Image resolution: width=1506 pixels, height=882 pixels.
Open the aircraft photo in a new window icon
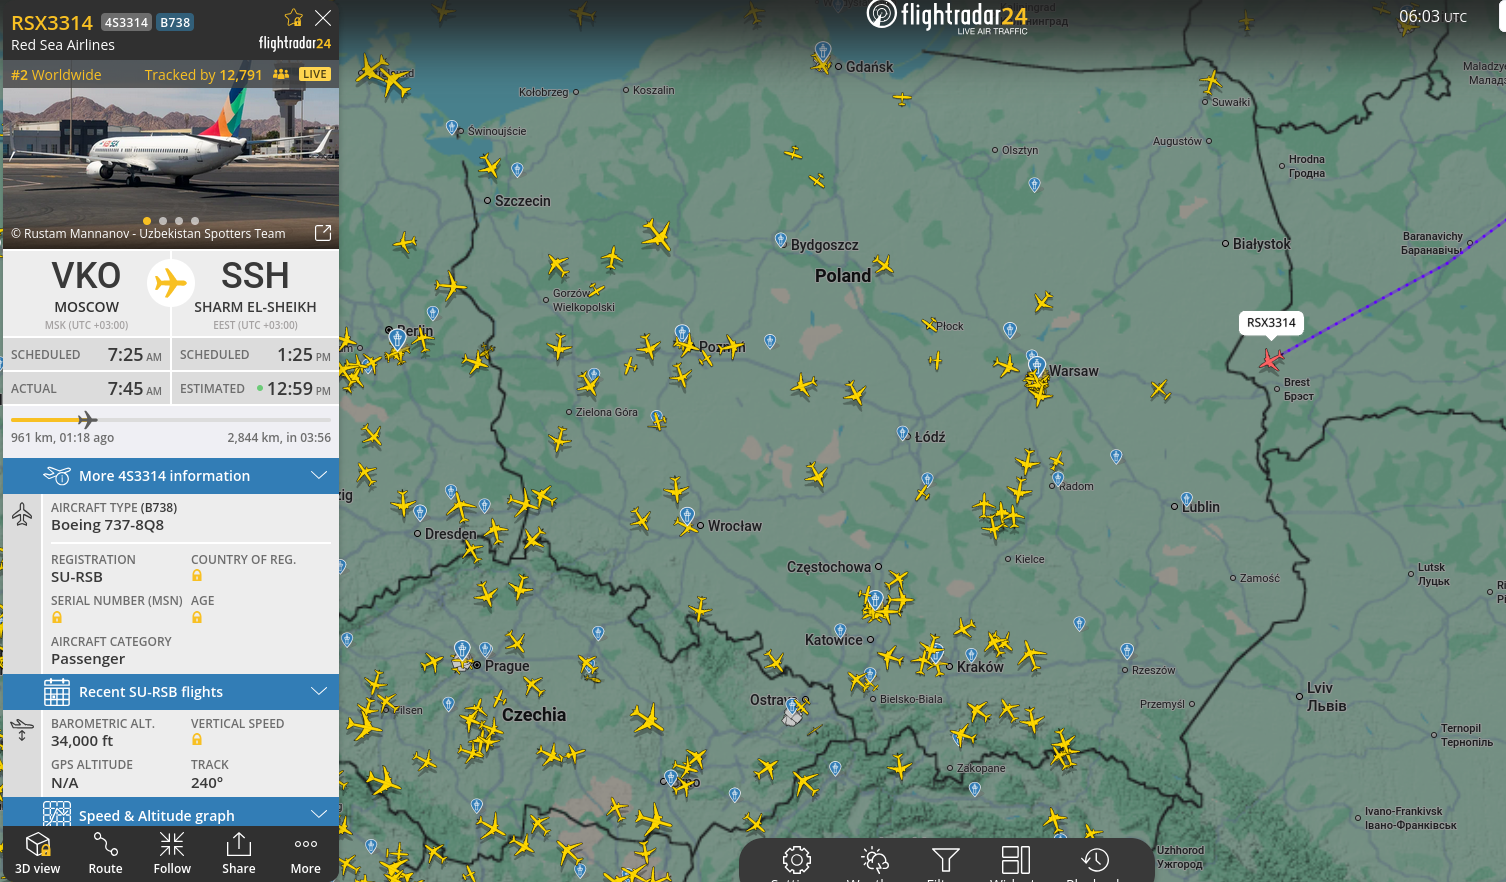click(x=323, y=233)
